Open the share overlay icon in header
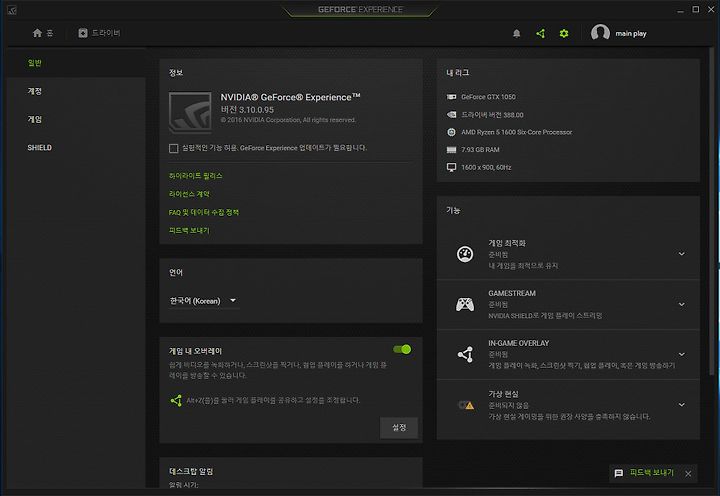This screenshot has width=720, height=496. pyautogui.click(x=540, y=34)
